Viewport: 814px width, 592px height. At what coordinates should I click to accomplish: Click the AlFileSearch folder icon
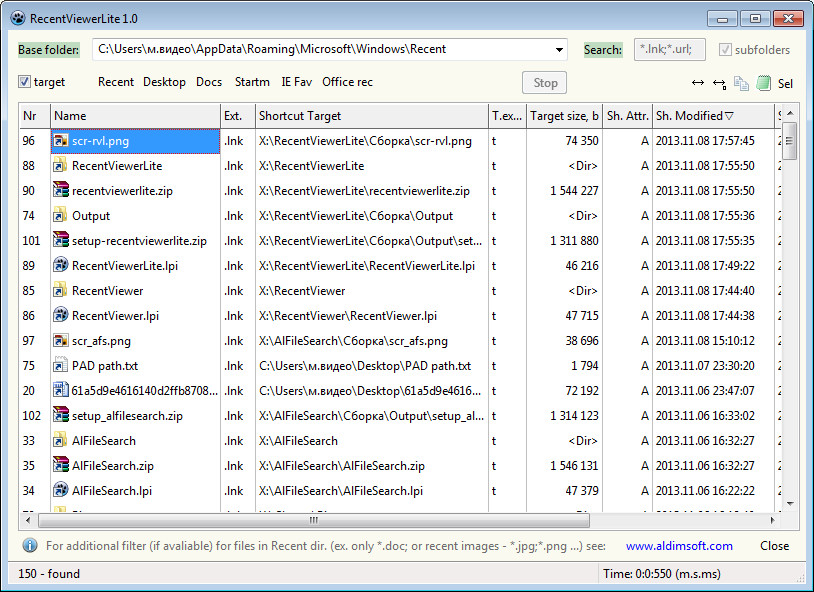[x=61, y=440]
